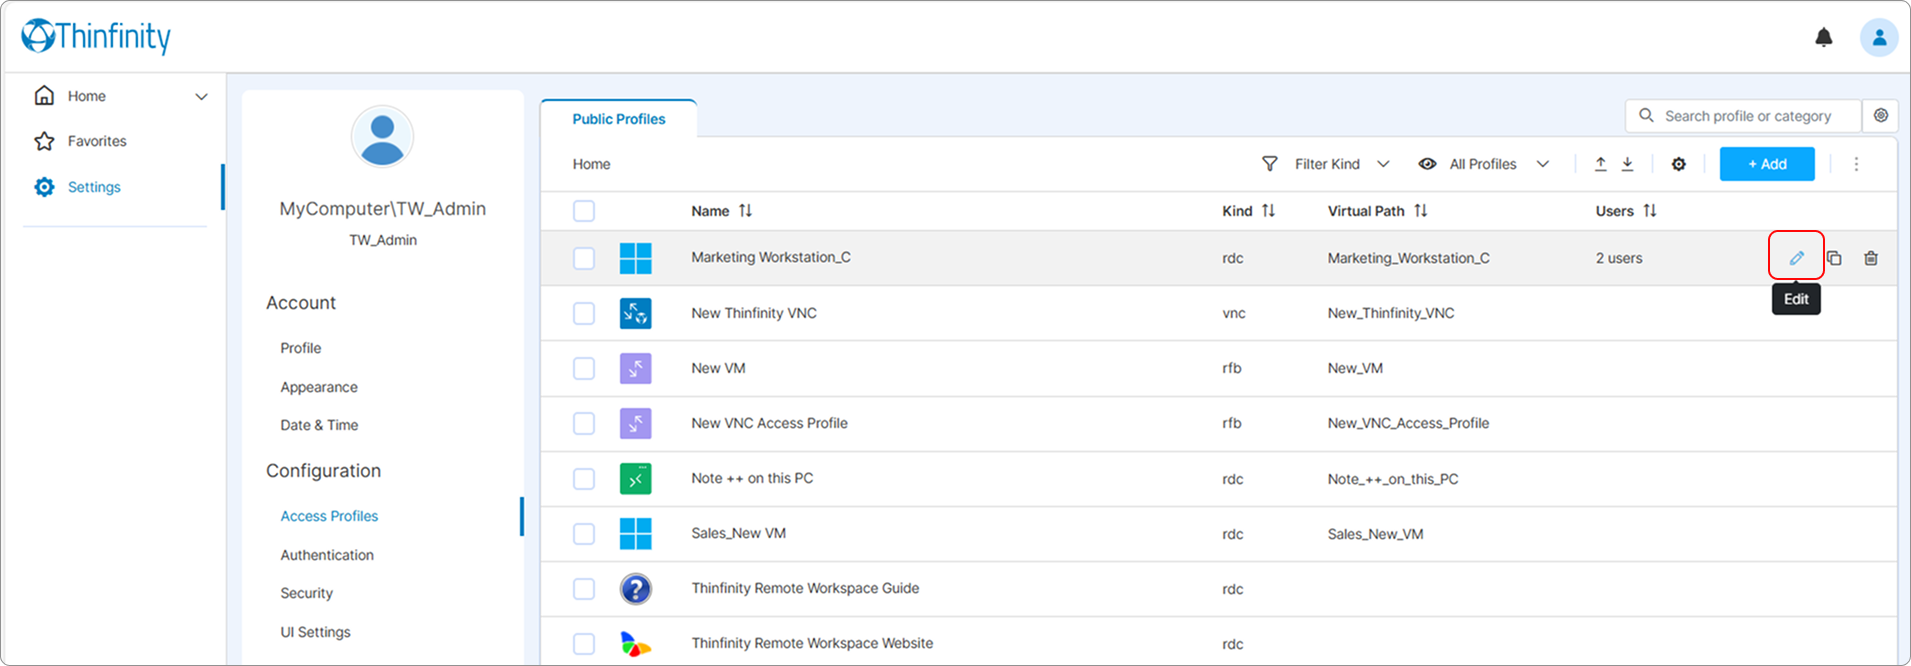Open Authentication in Configuration menu
The image size is (1911, 666).
[327, 555]
